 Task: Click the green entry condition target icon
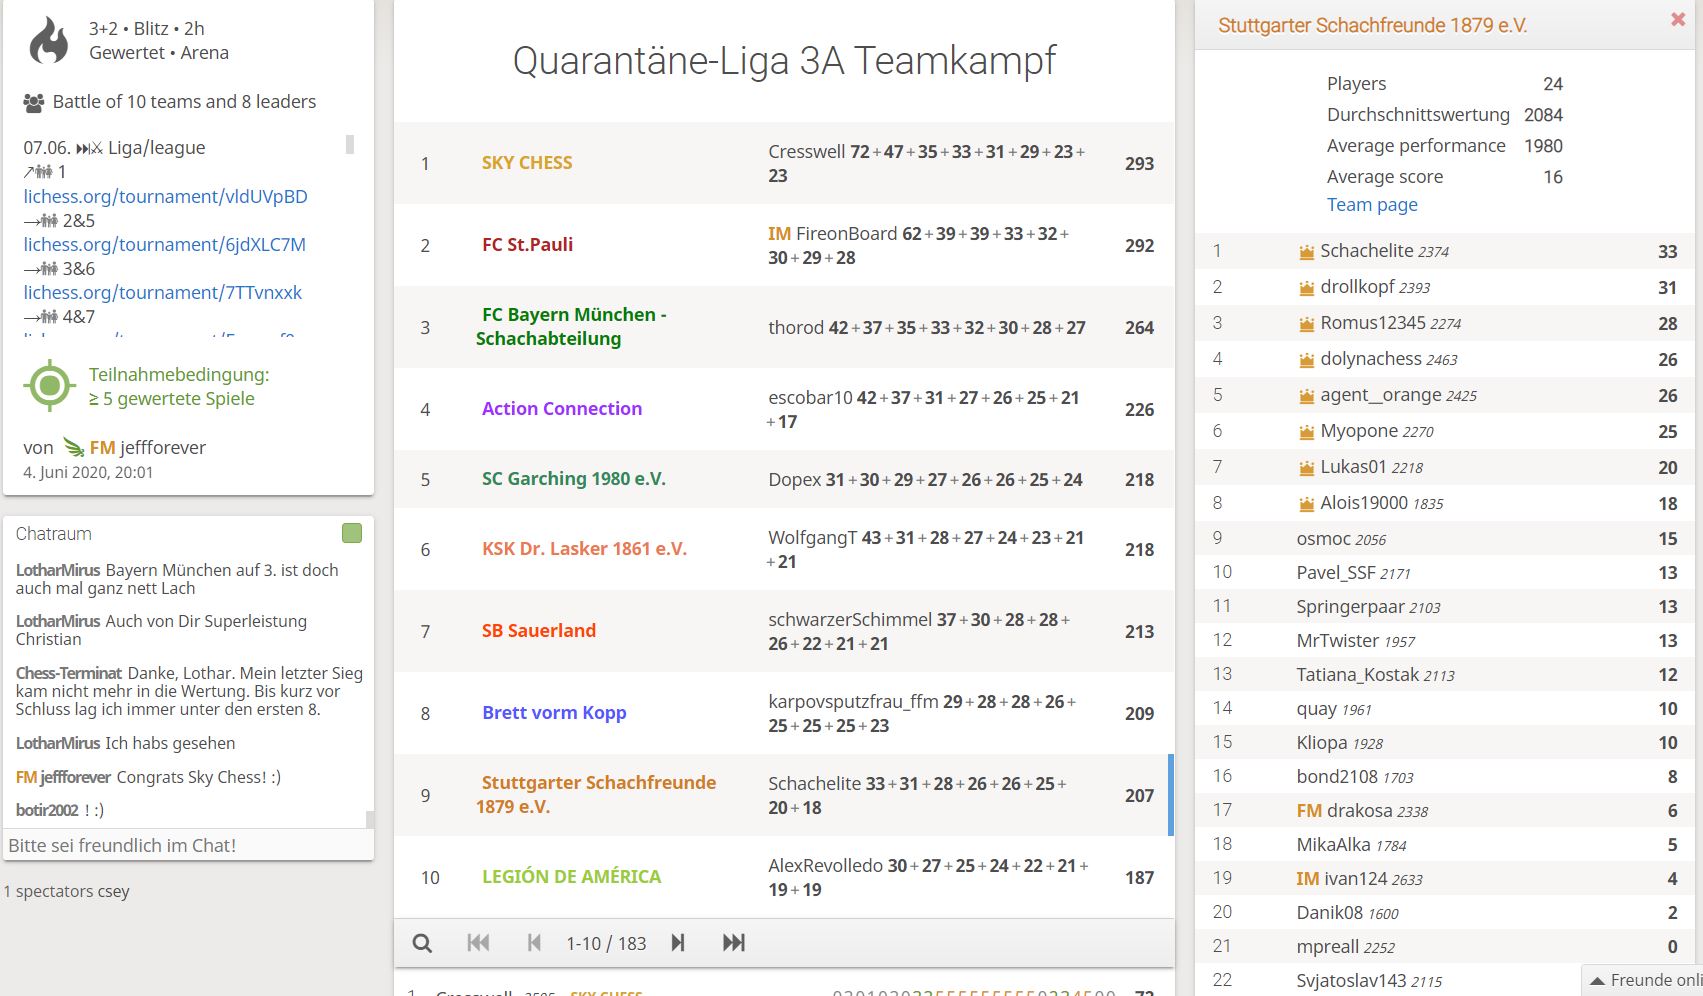point(50,386)
